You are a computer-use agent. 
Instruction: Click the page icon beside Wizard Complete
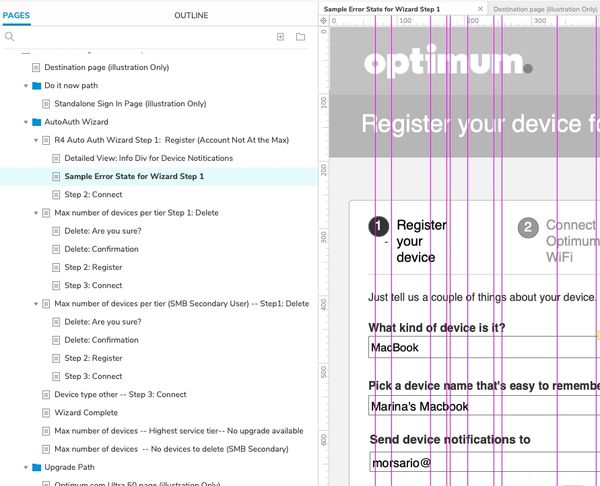pyautogui.click(x=46, y=413)
